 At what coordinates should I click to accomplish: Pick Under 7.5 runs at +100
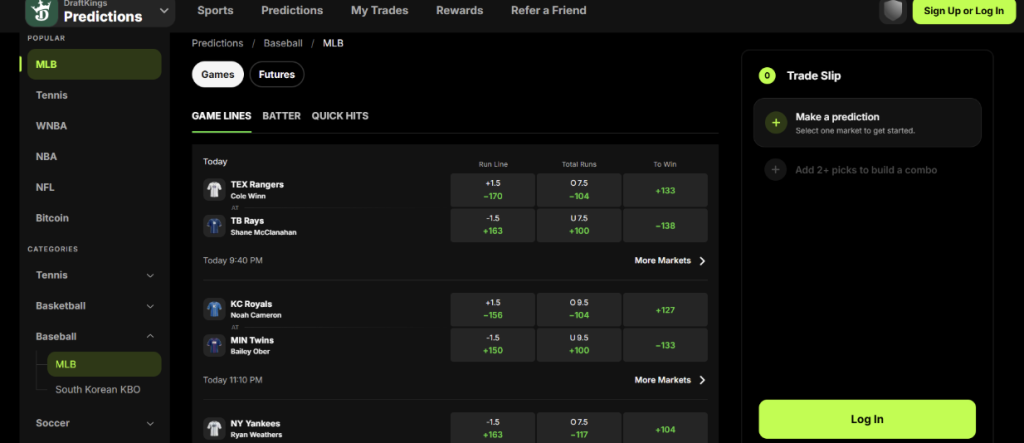[x=579, y=225]
